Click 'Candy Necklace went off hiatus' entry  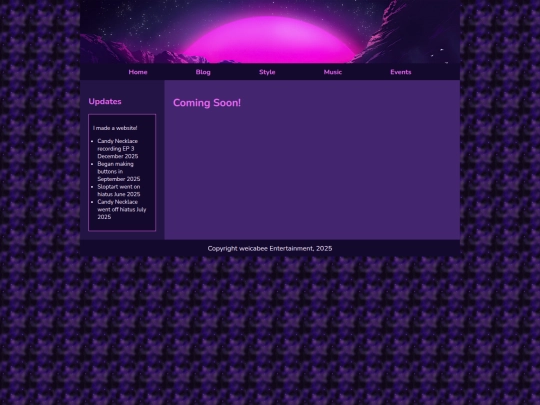[122, 209]
